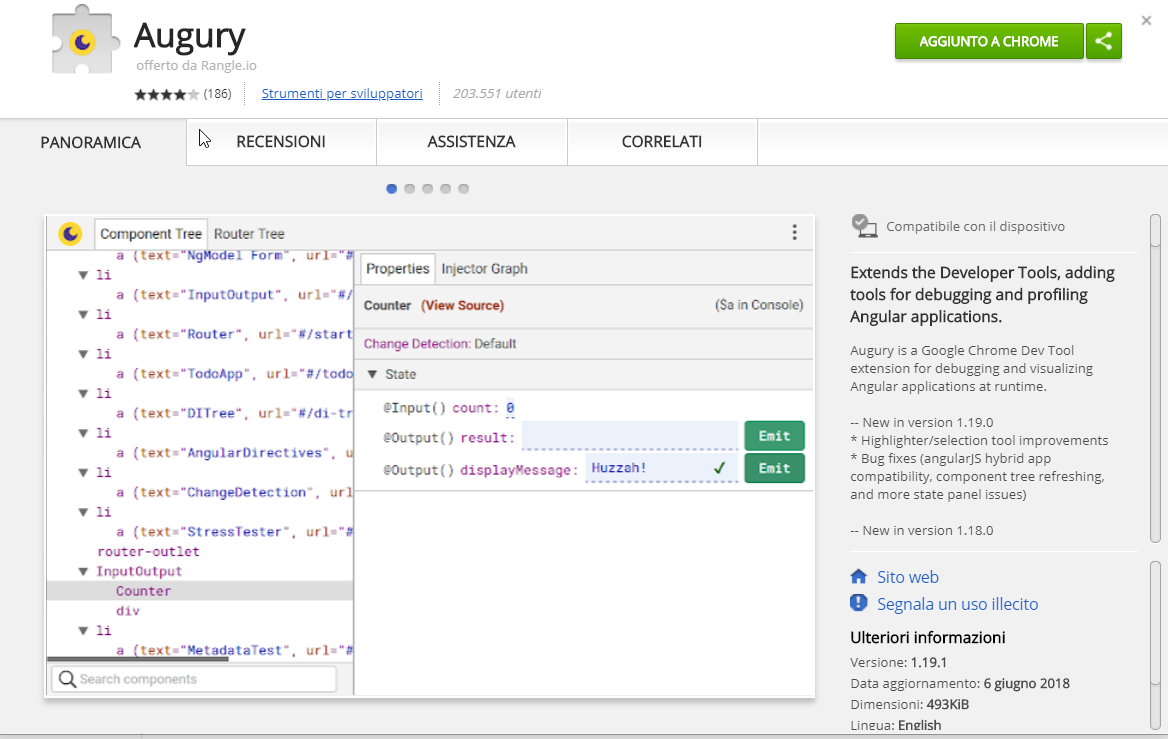Click the result output input field
The width and height of the screenshot is (1168, 739).
tap(630, 436)
